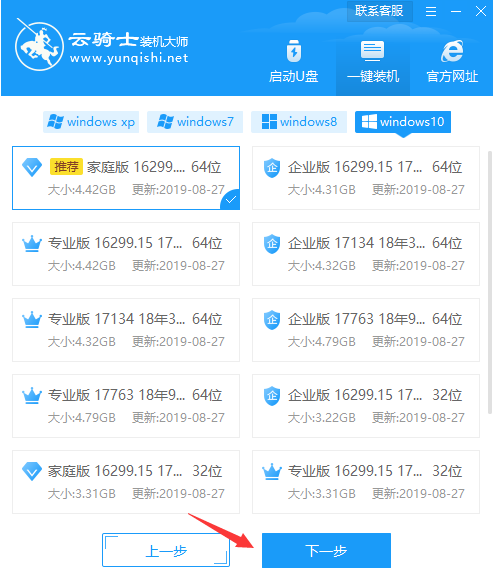Select 专业版 16299.15 32位 system option
Viewport: 493px width, 580px height.
pos(366,482)
